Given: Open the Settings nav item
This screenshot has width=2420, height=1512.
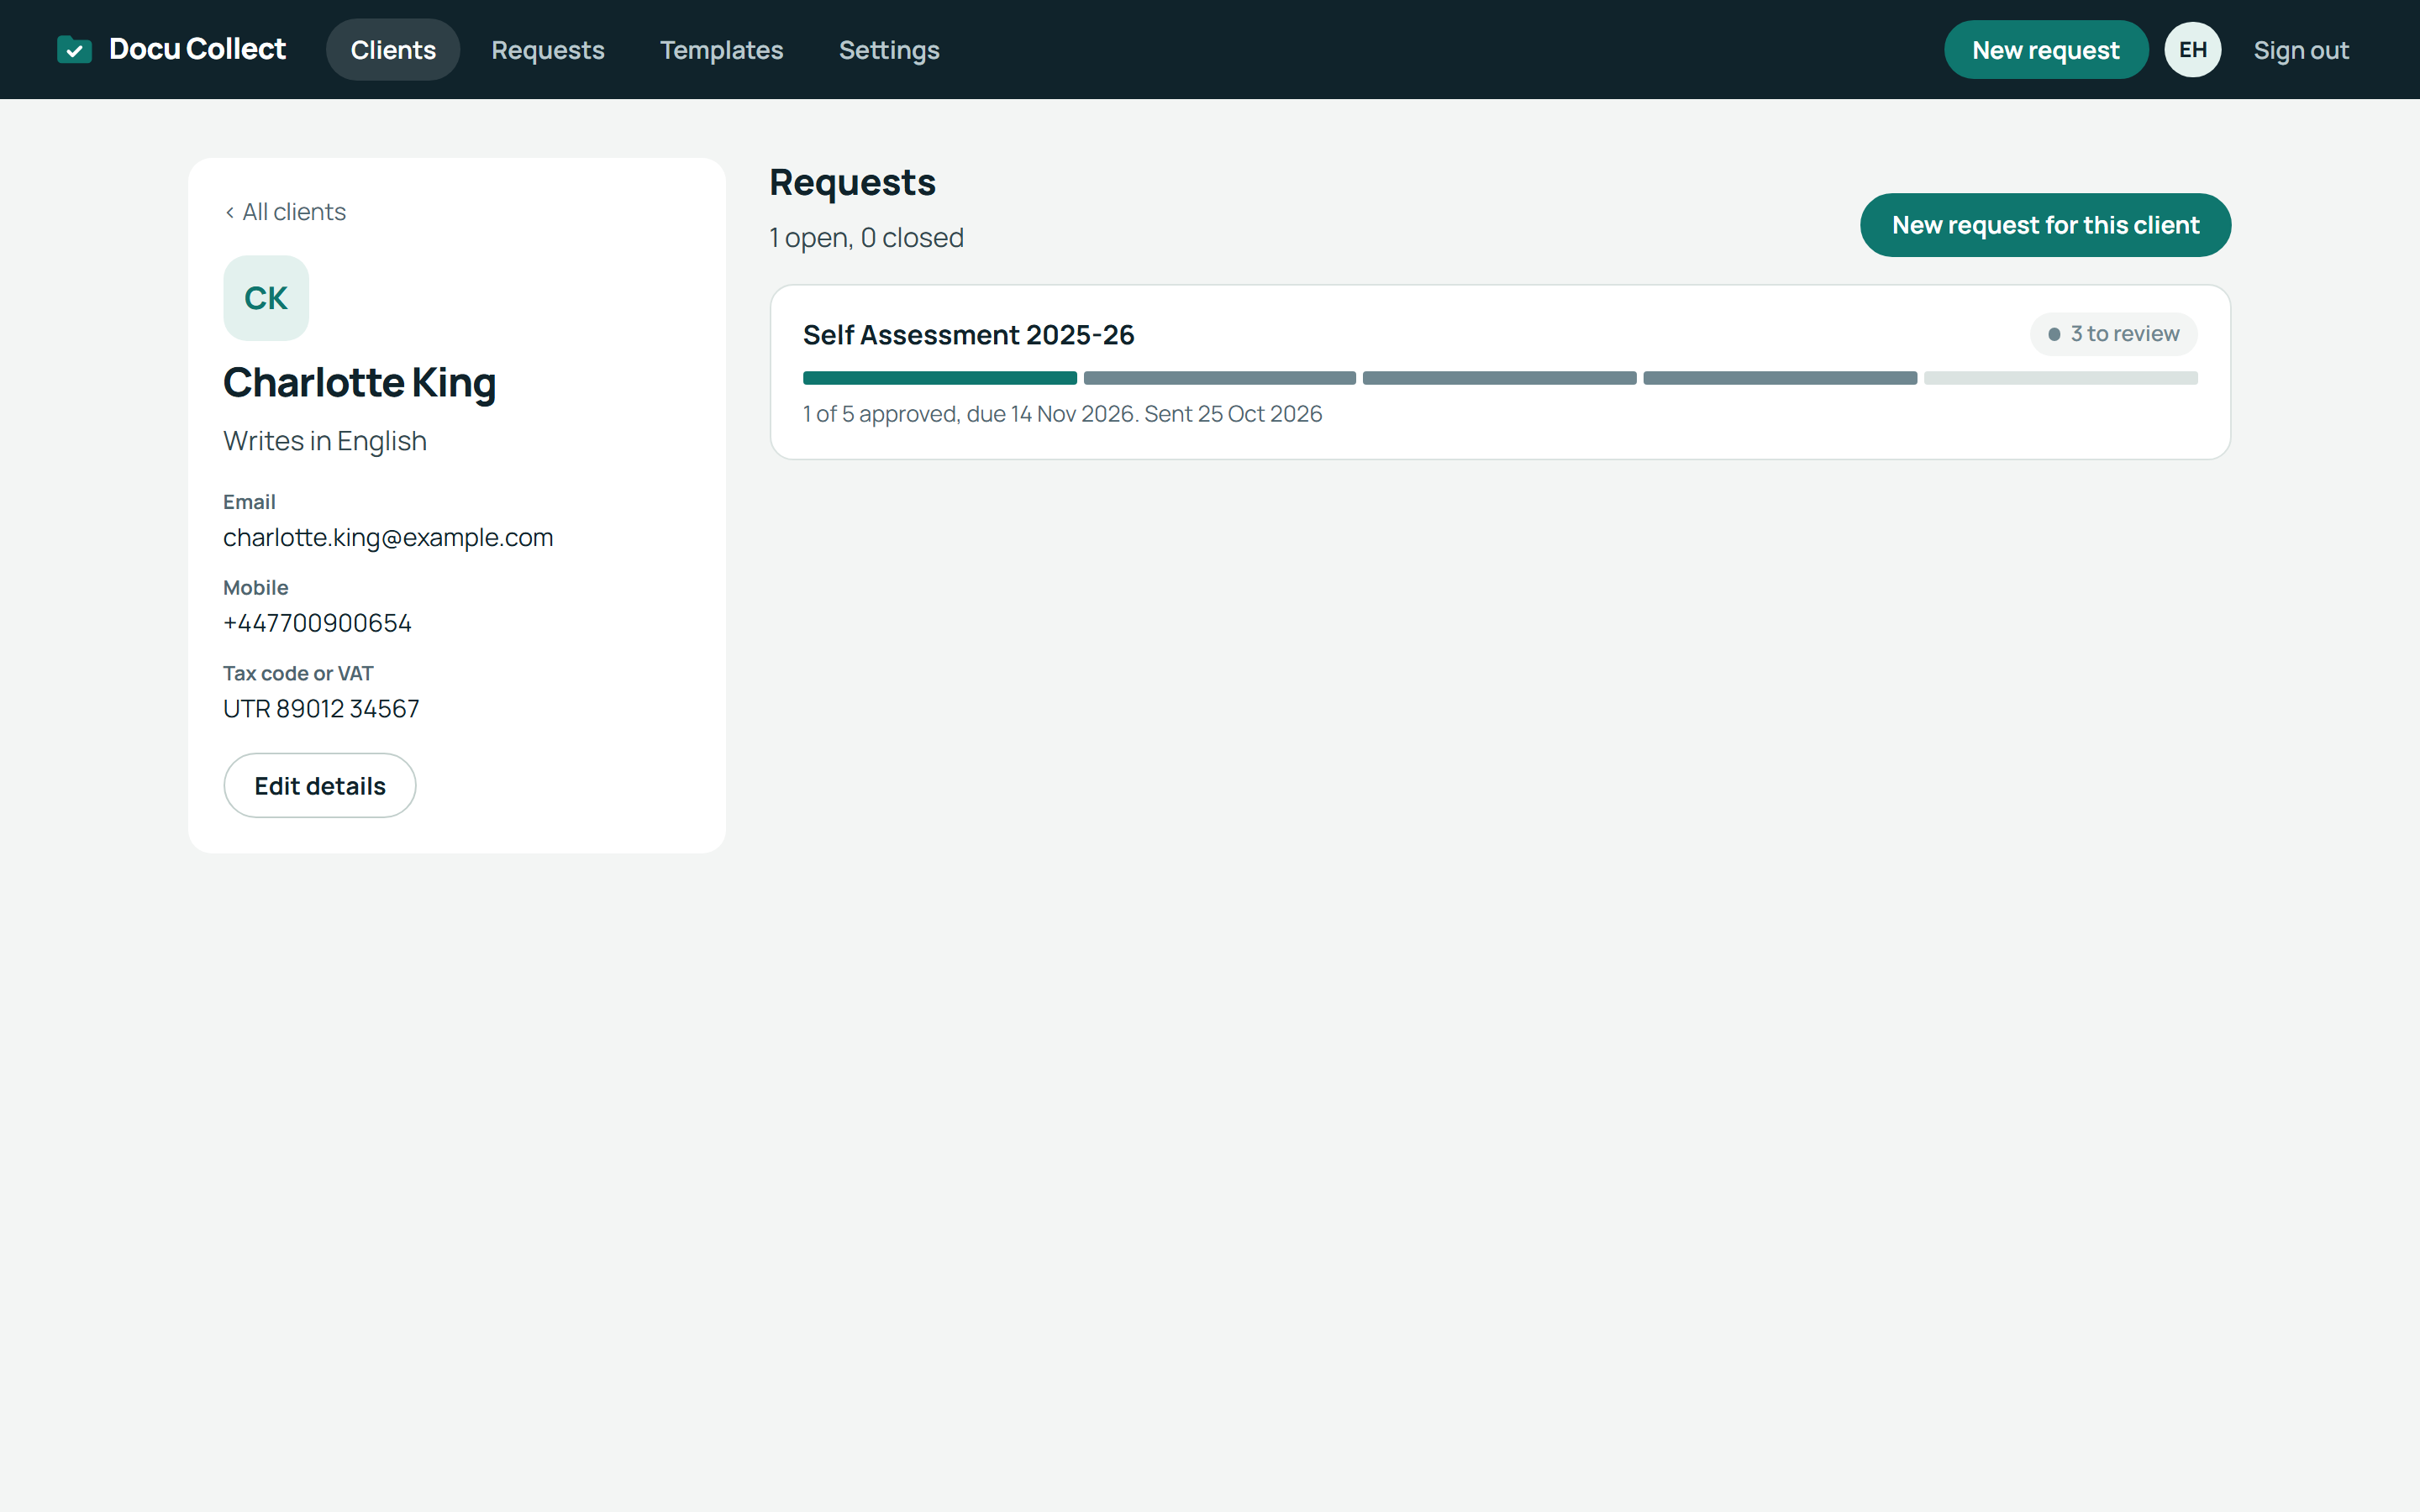Looking at the screenshot, I should (889, 50).
